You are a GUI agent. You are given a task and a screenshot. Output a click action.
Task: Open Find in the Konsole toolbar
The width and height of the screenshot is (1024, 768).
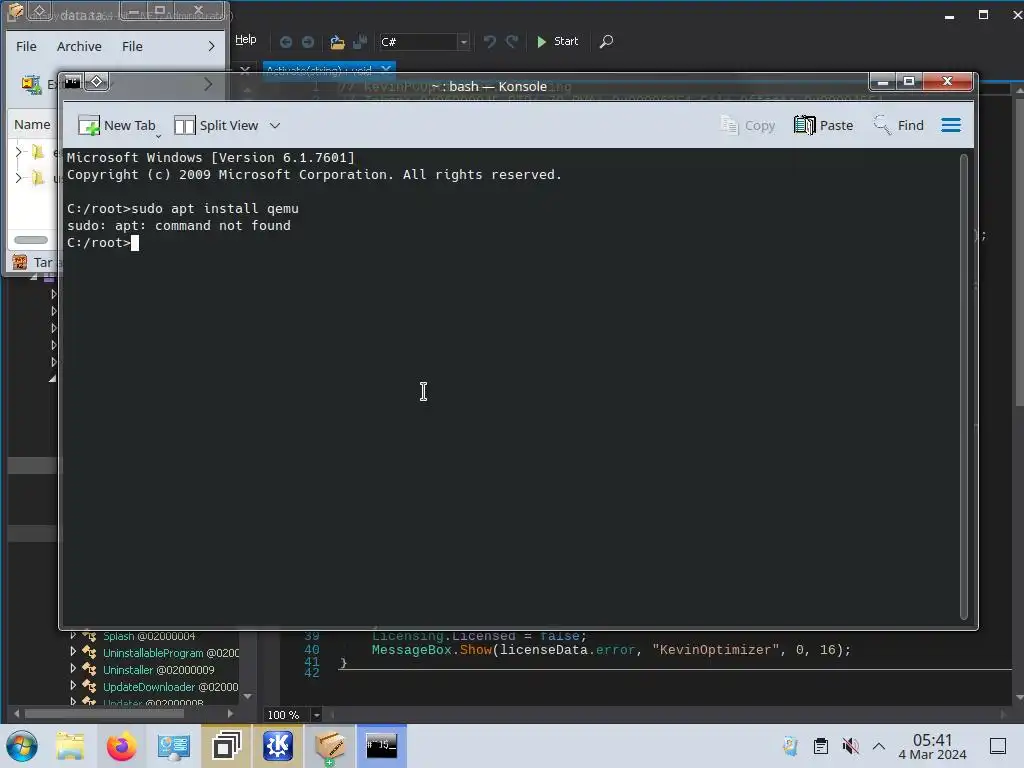click(898, 125)
